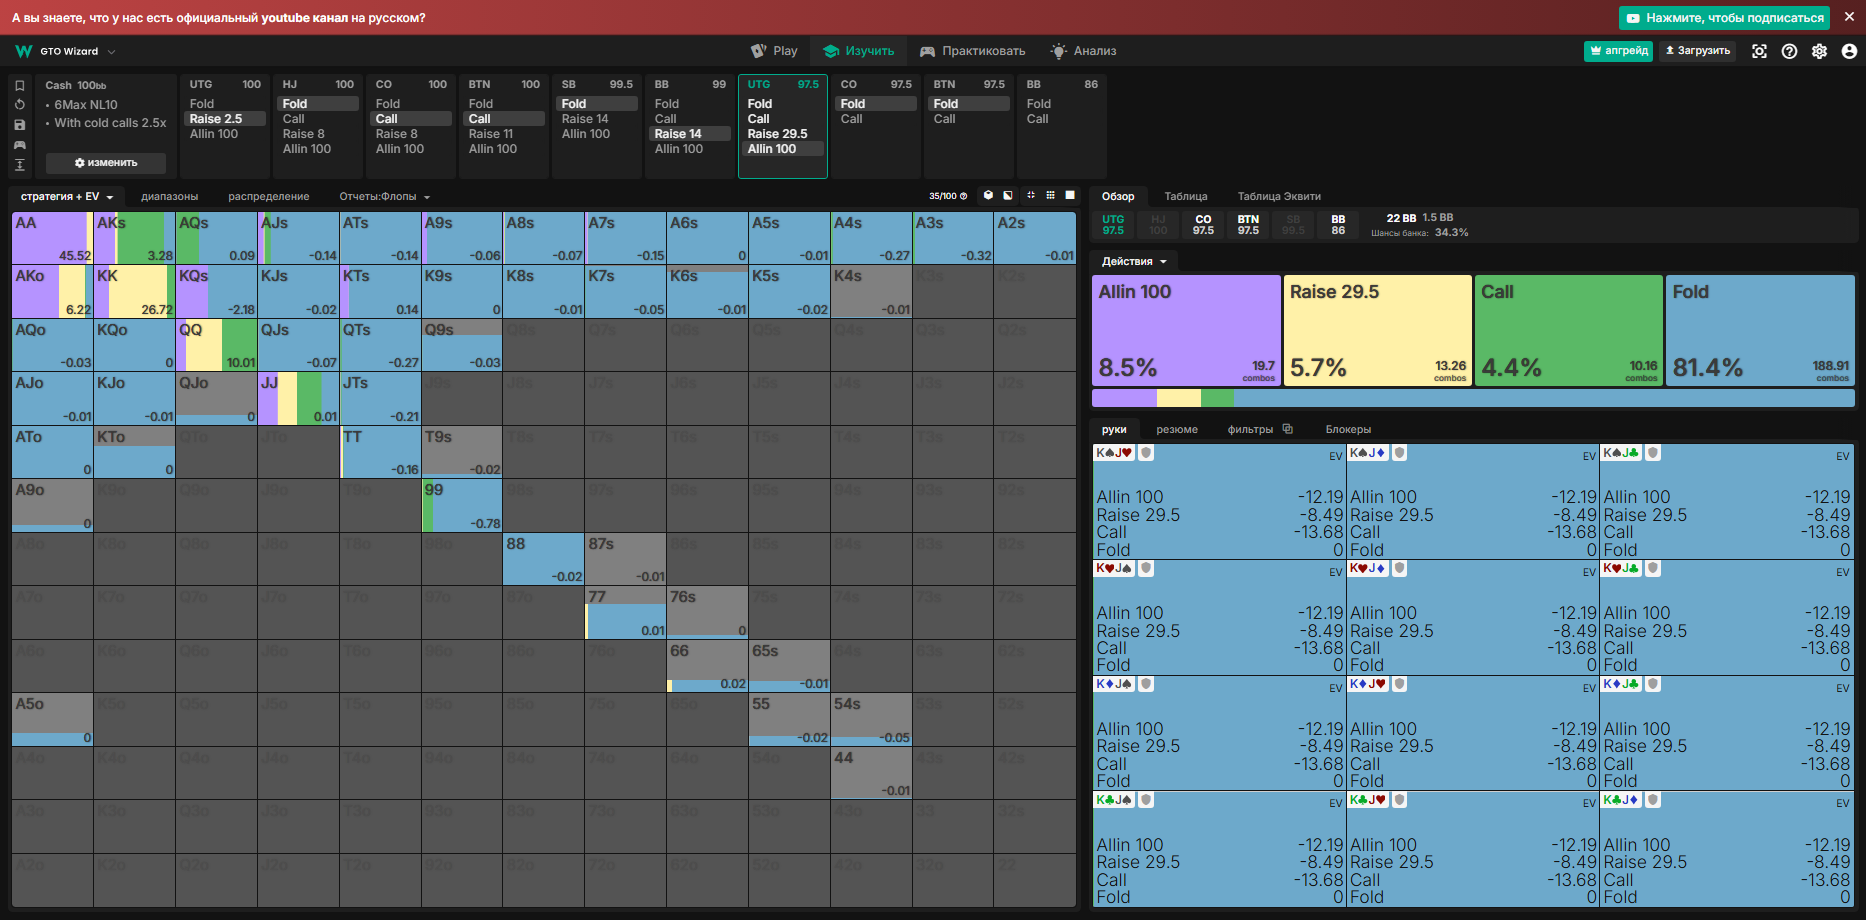Click the purple "Allin 100" action swatch
Viewport: 1866px width, 920px height.
[1186, 331]
